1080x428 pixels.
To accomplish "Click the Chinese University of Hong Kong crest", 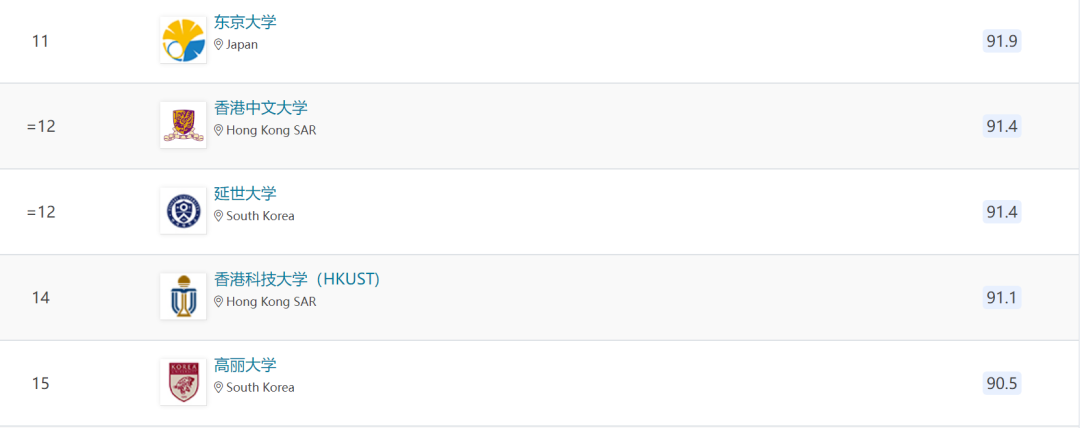I will [x=183, y=125].
